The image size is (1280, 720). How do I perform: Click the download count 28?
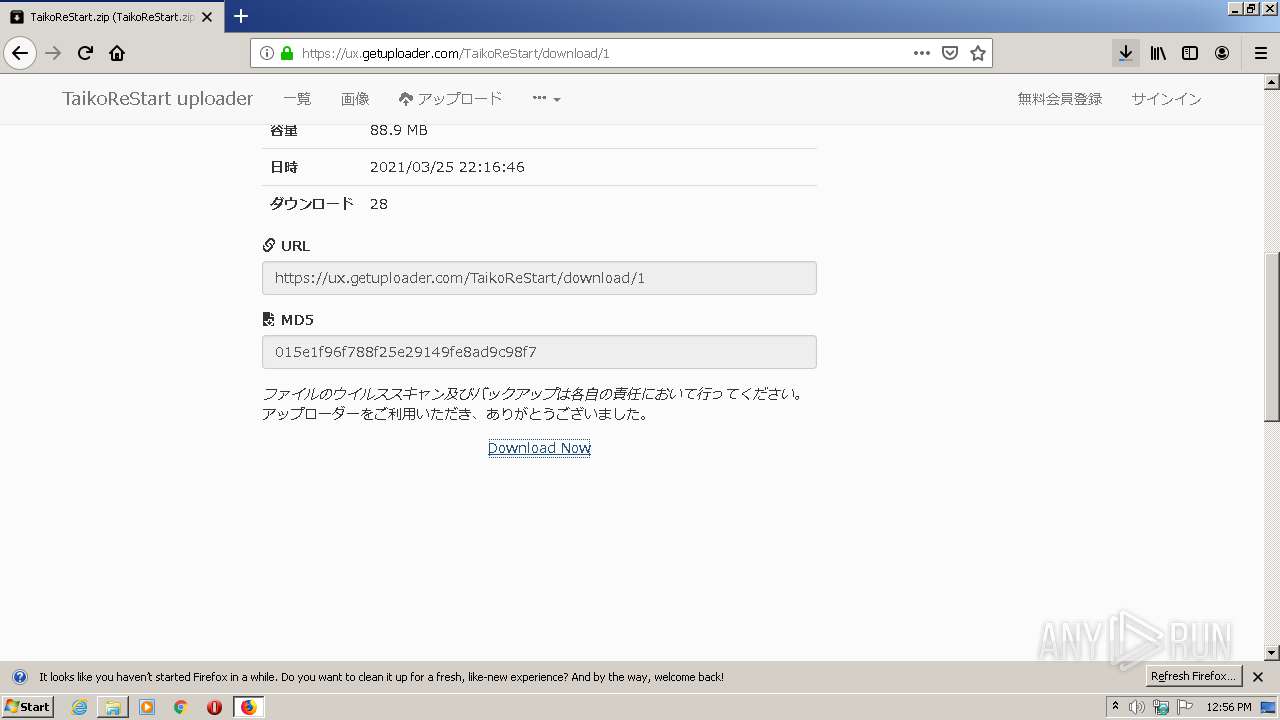(x=379, y=204)
